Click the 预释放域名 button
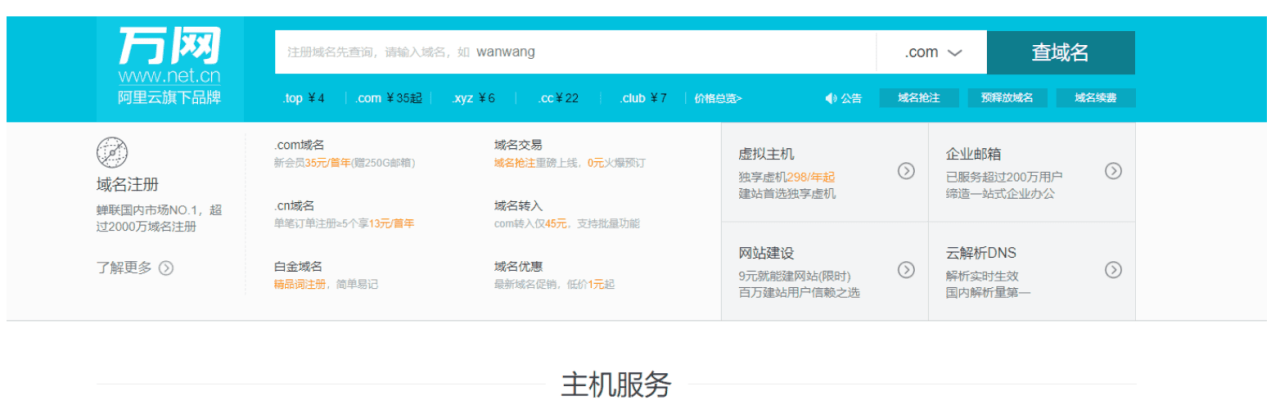1280x414 pixels. (1007, 98)
